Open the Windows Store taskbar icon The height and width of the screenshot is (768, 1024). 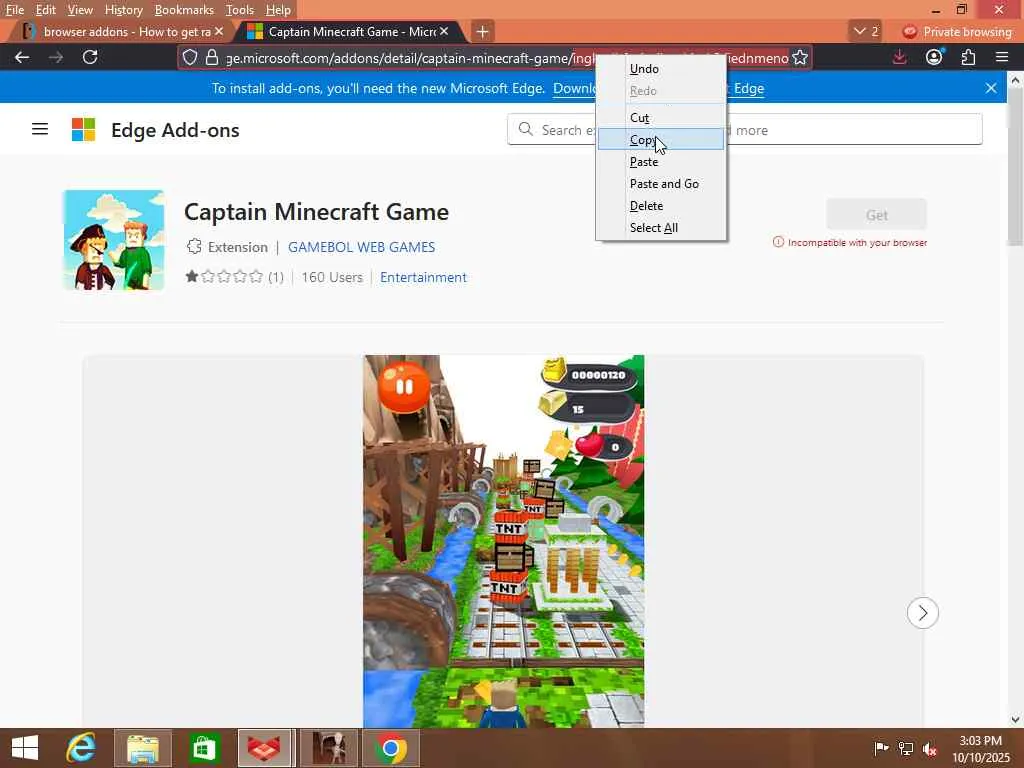(204, 748)
